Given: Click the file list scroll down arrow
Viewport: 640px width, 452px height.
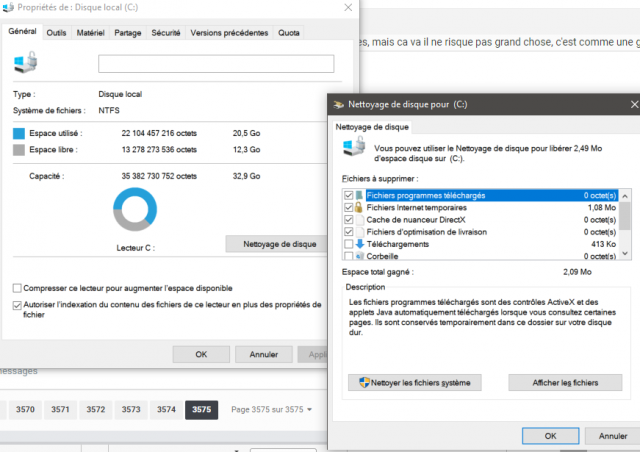Looking at the screenshot, I should tap(625, 254).
